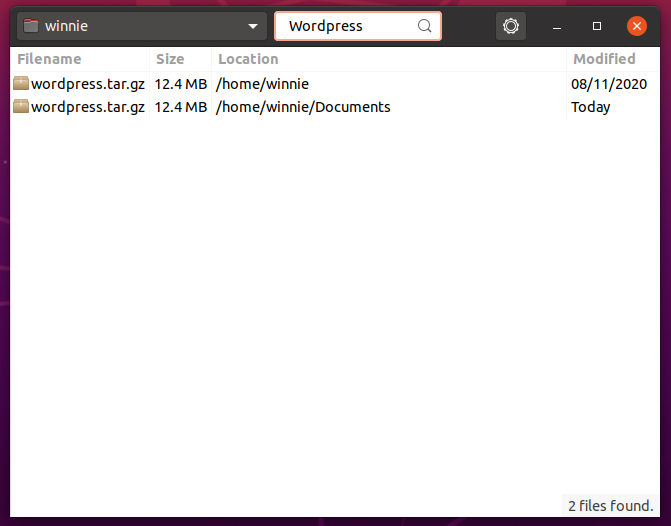Expand the winnie folder dropdown arrow

253,27
